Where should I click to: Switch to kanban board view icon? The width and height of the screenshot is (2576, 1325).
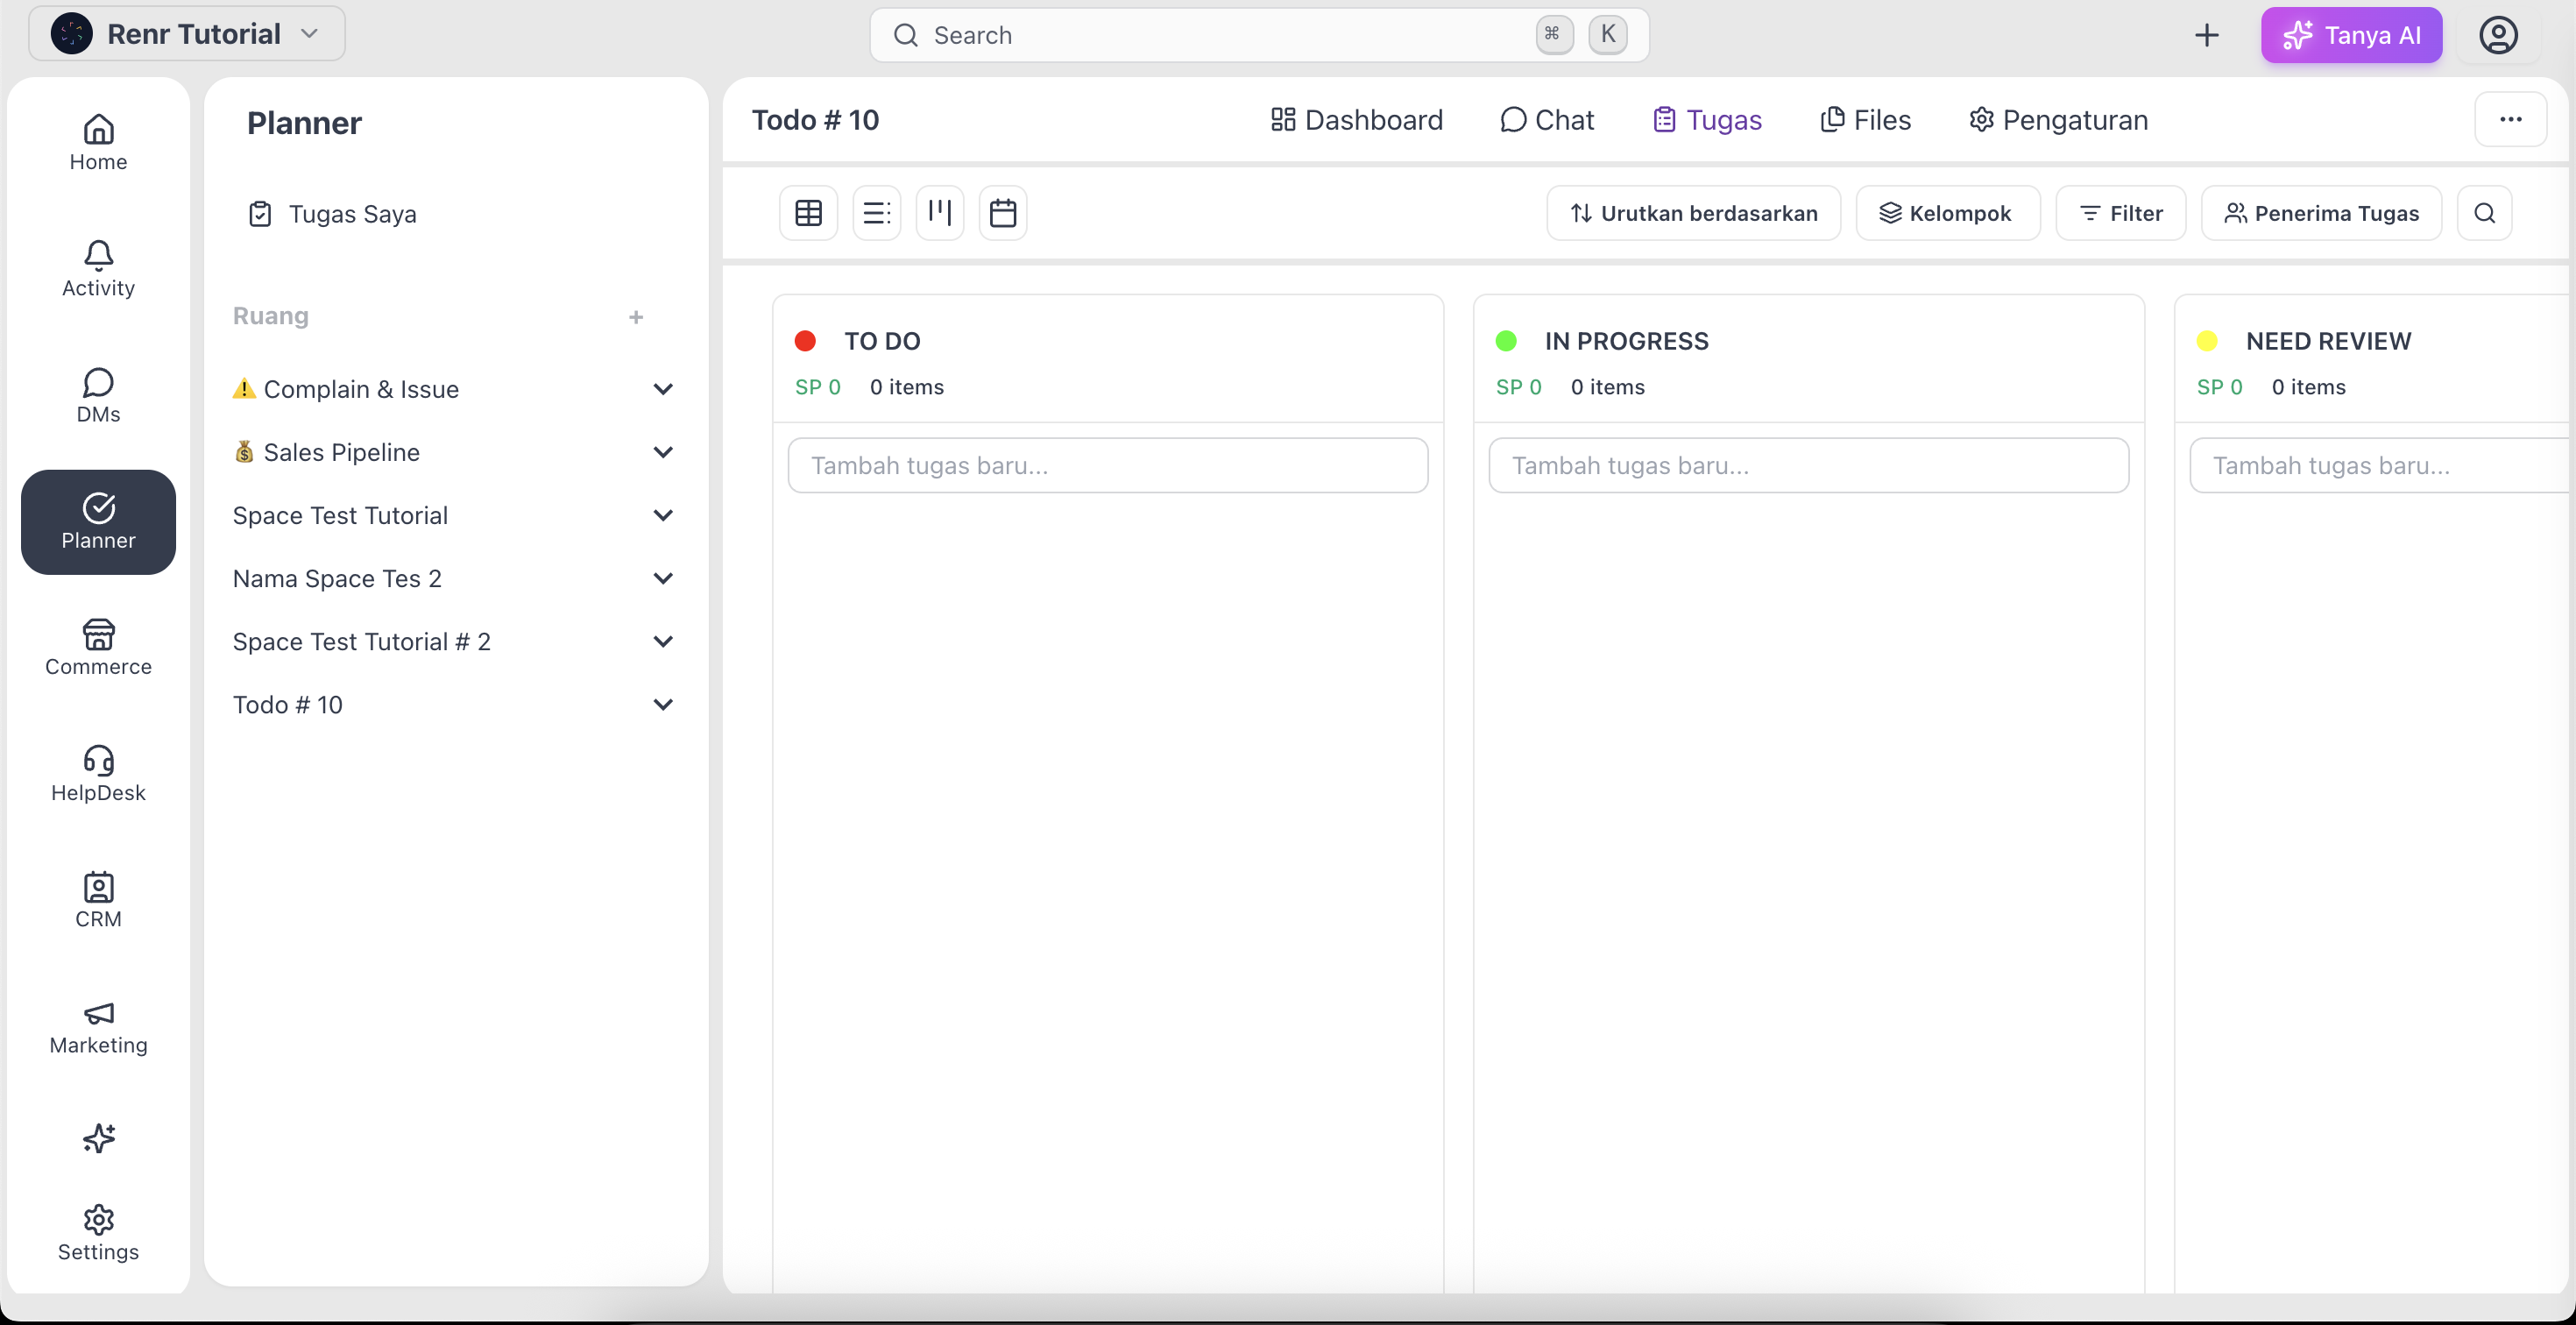pos(939,213)
